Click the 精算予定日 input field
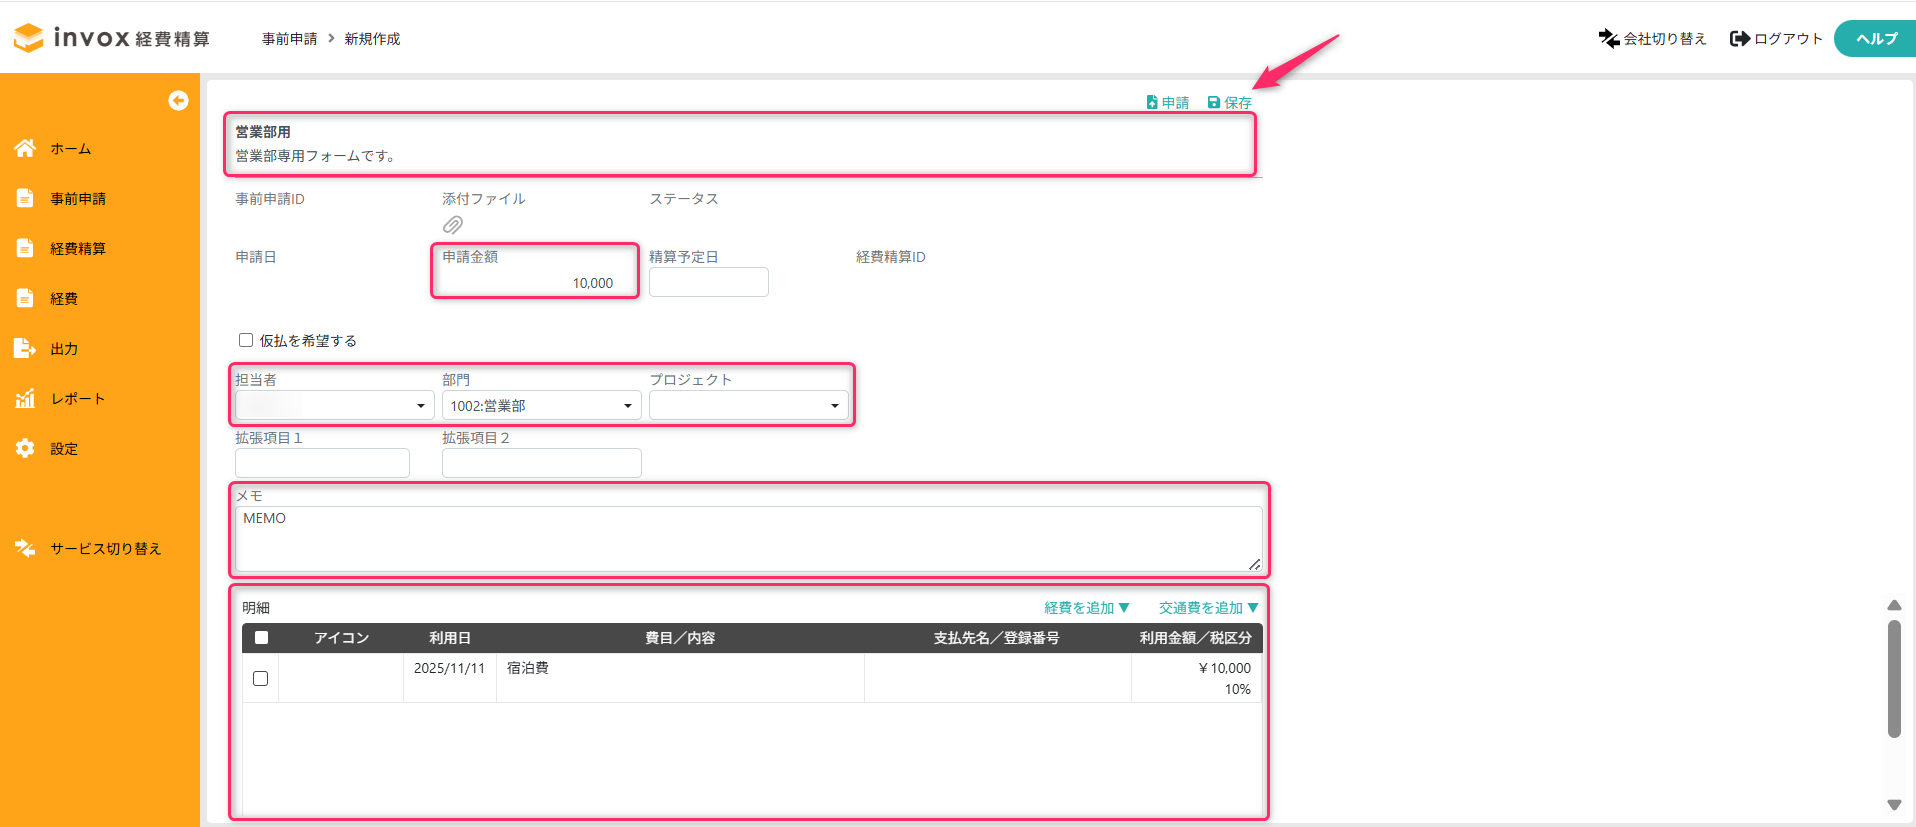This screenshot has height=827, width=1916. pos(708,282)
